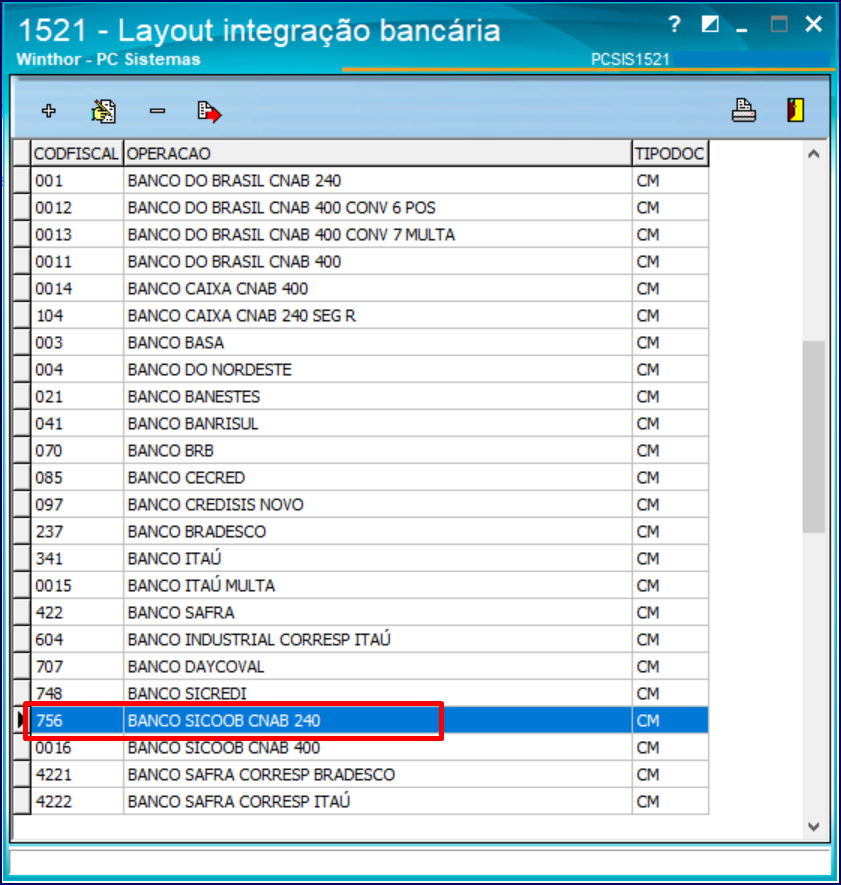Select BANCO CAIXA CNAB 400 row
Screen dimensions: 841x885
tap(370, 289)
